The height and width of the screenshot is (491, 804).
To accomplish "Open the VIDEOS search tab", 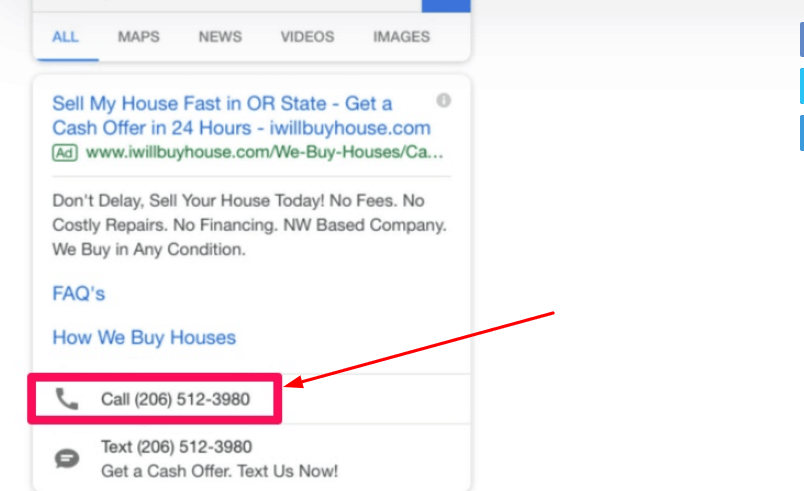I will tap(307, 37).
